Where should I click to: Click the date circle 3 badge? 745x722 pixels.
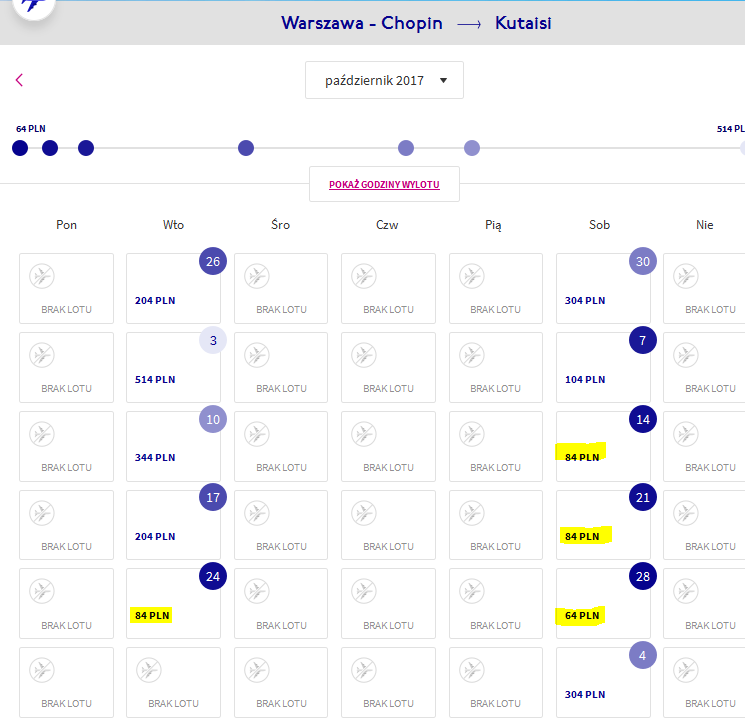coord(213,340)
